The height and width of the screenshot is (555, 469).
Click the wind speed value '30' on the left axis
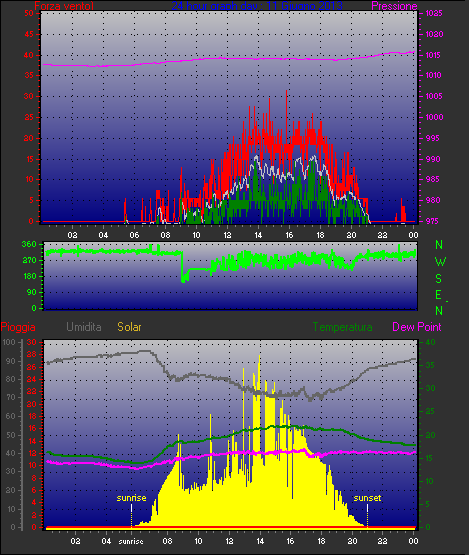click(x=29, y=96)
